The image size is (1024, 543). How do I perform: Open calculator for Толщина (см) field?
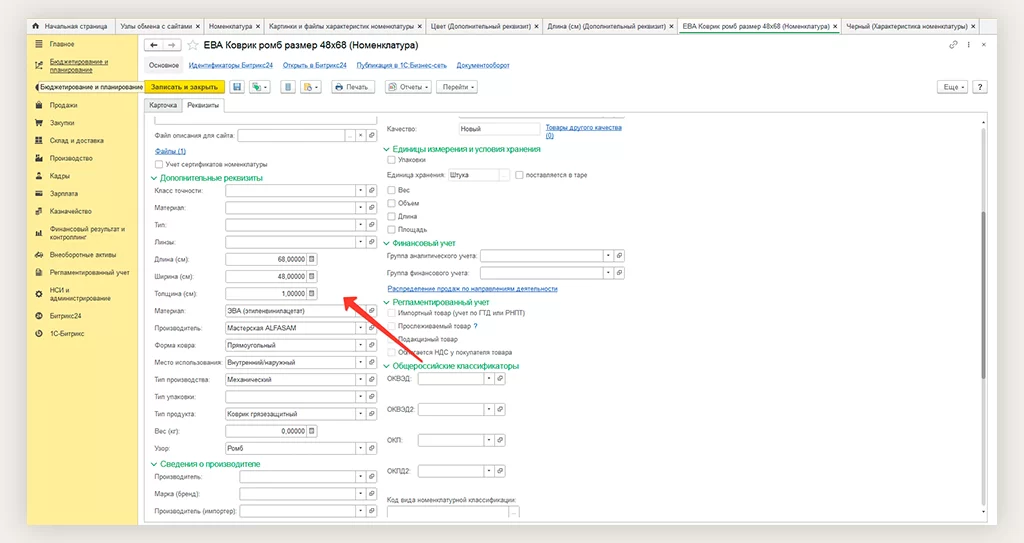tap(311, 293)
